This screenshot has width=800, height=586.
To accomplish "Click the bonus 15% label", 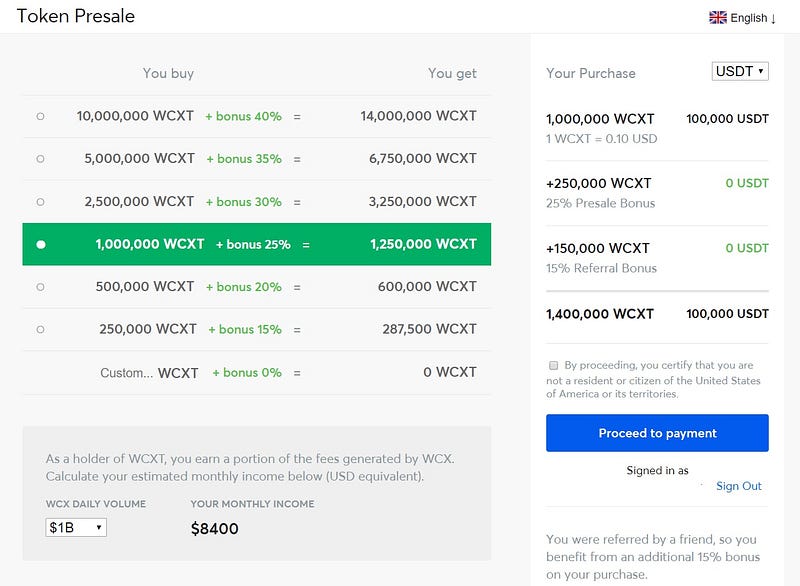I will 245,329.
